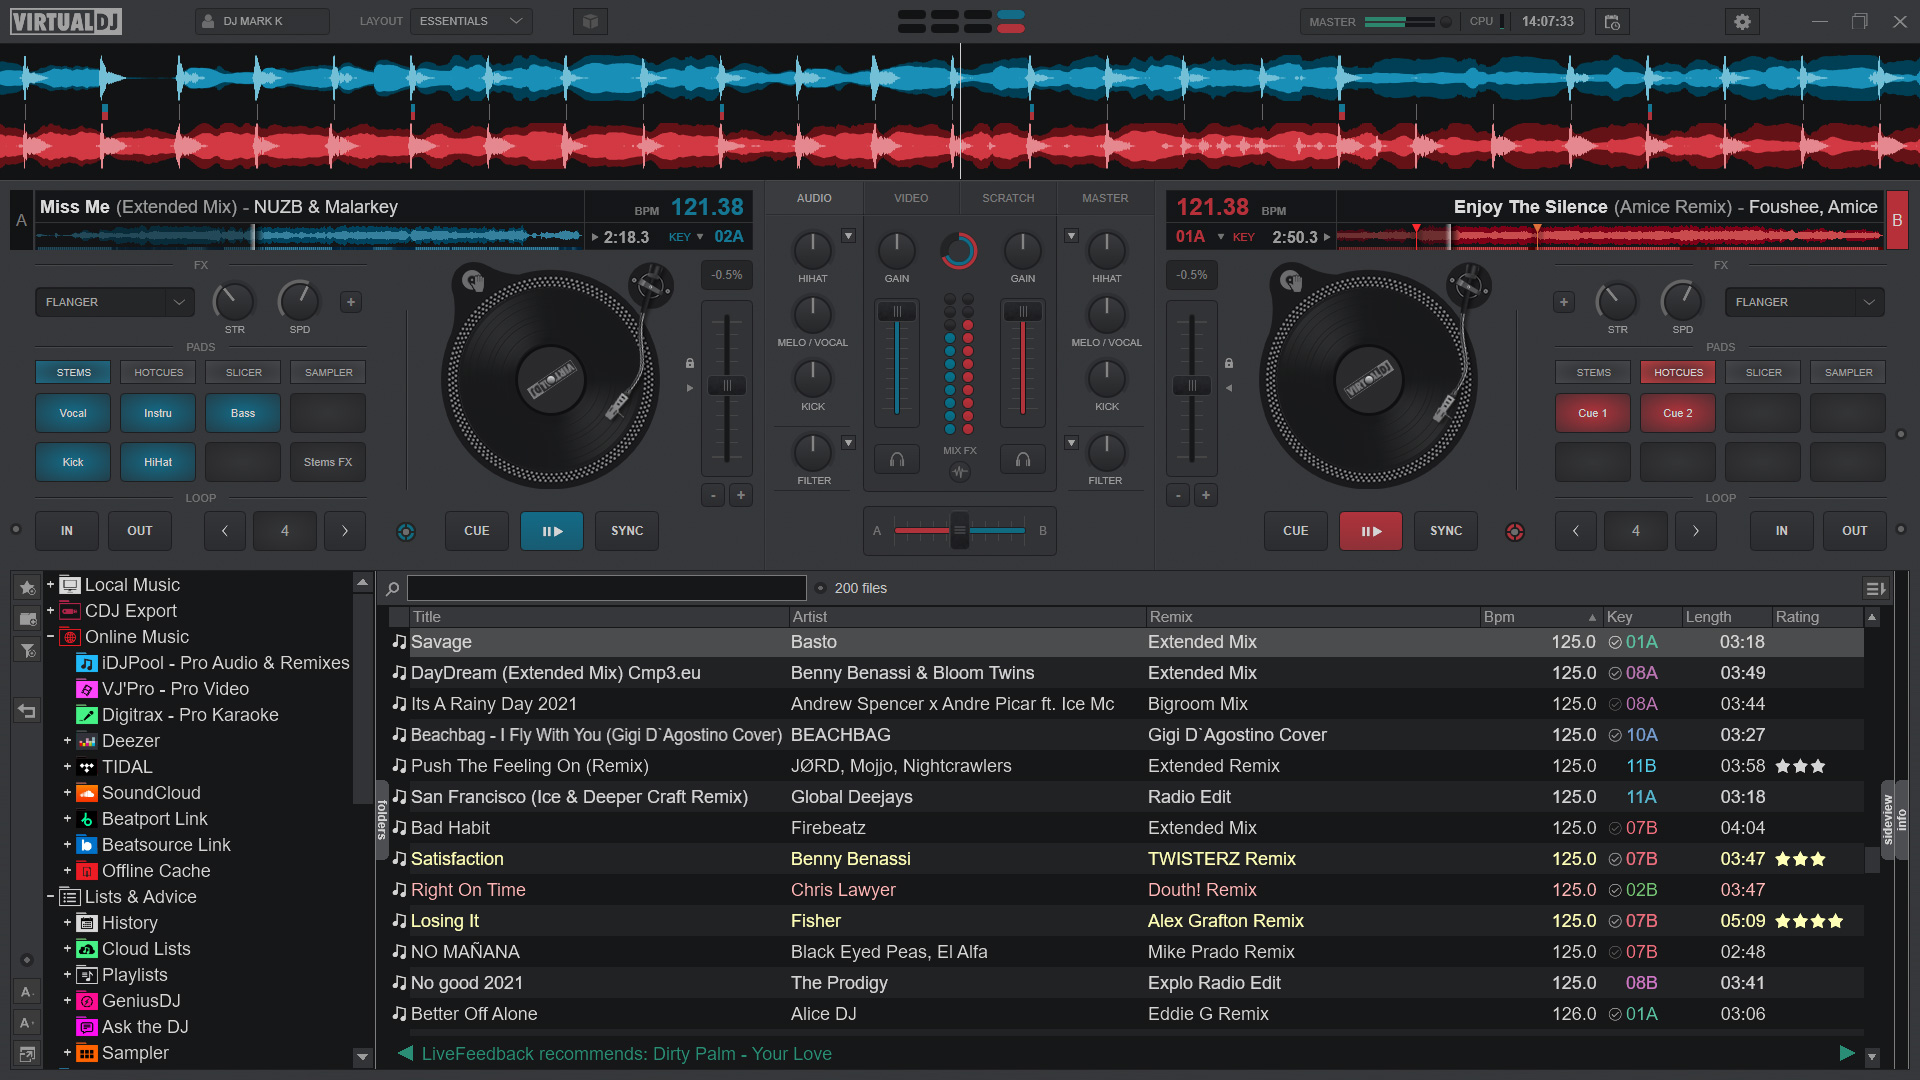Image resolution: width=1920 pixels, height=1080 pixels.
Task: Click the loop IN point button Deck A
Action: 69,530
